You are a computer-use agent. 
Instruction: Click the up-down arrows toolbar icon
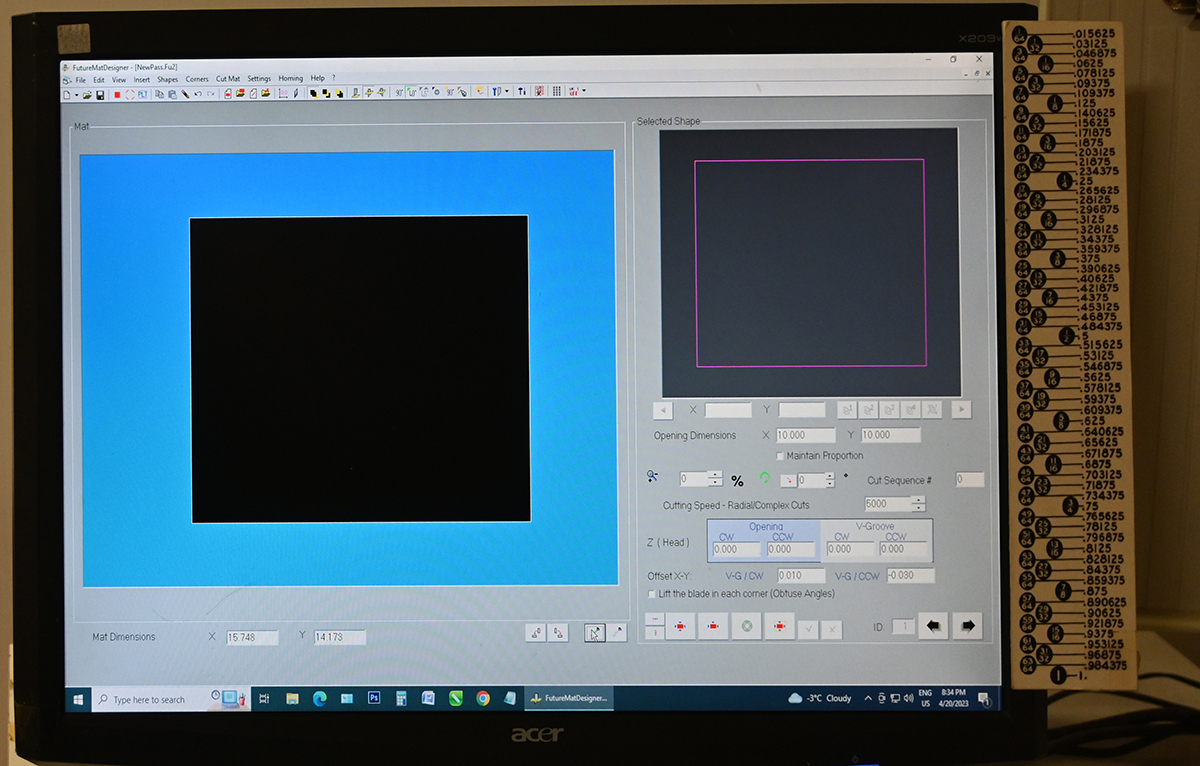click(x=522, y=91)
